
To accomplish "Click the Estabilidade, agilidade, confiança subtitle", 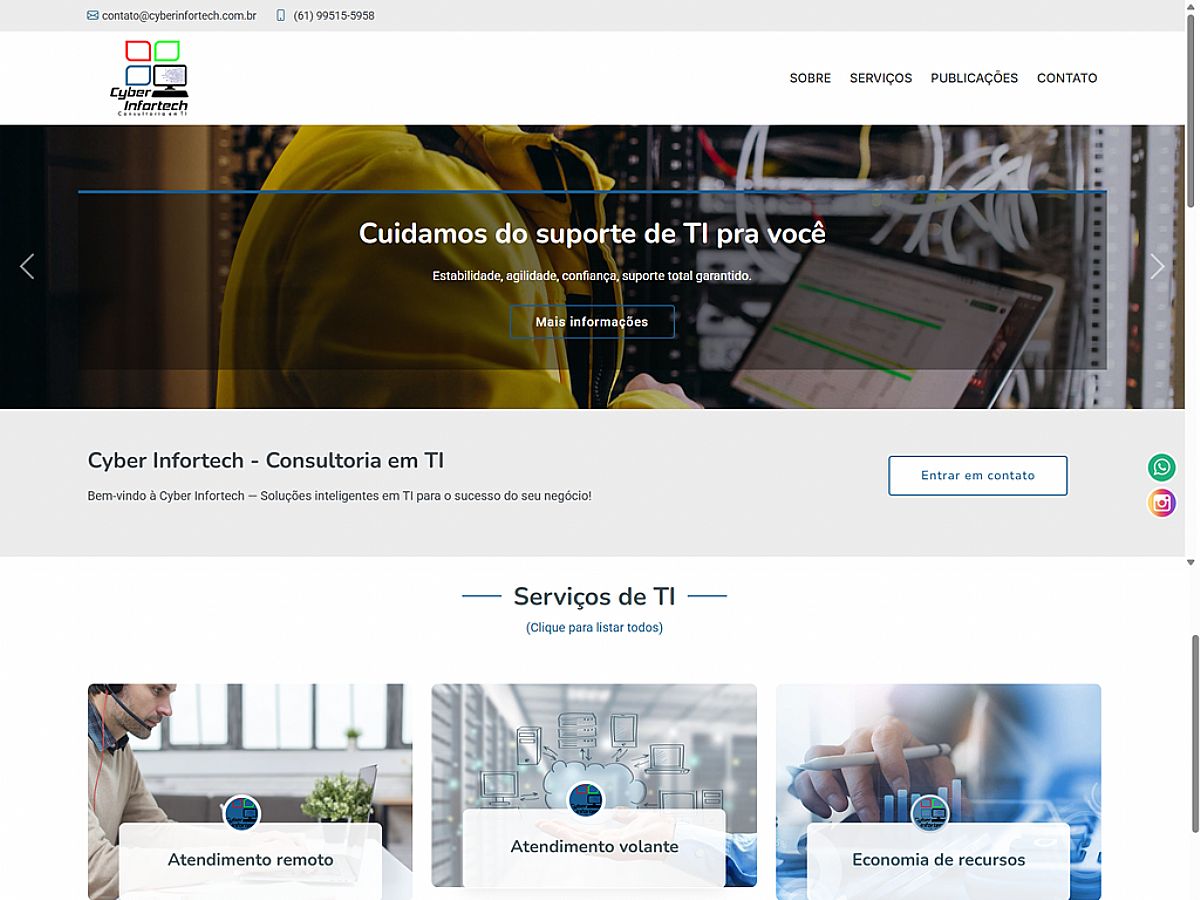I will [592, 276].
